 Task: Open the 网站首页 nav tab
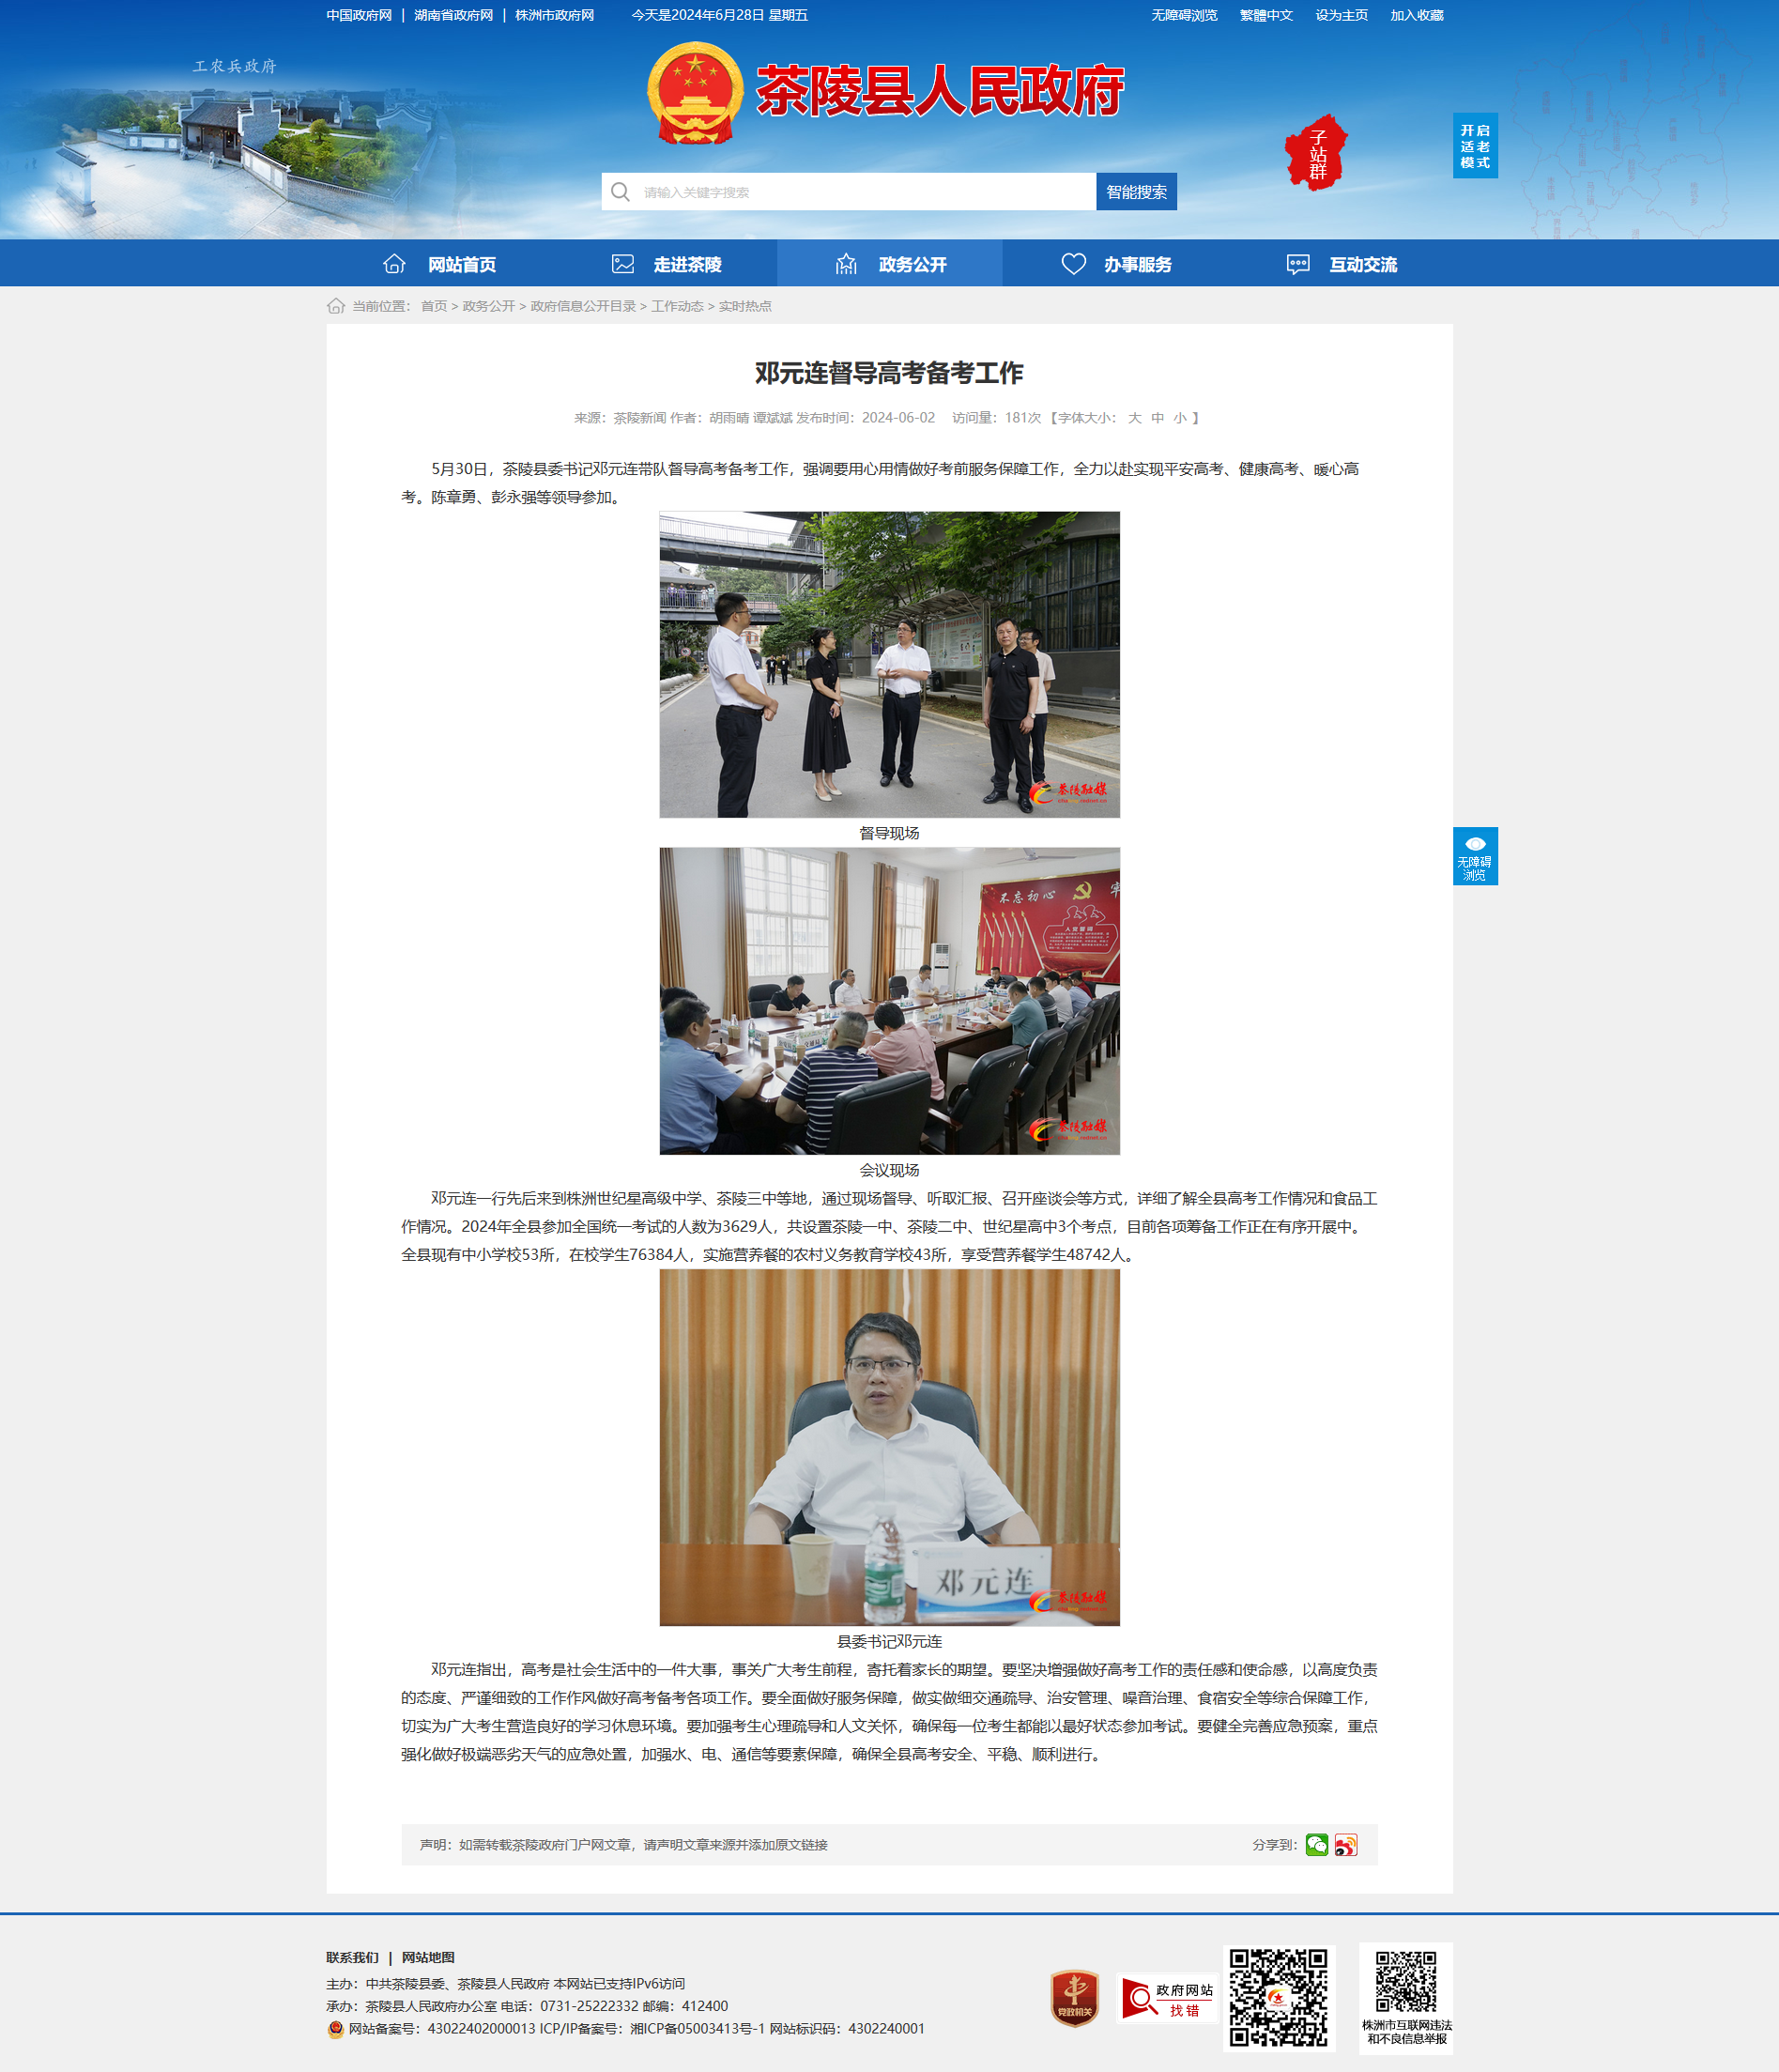point(440,264)
